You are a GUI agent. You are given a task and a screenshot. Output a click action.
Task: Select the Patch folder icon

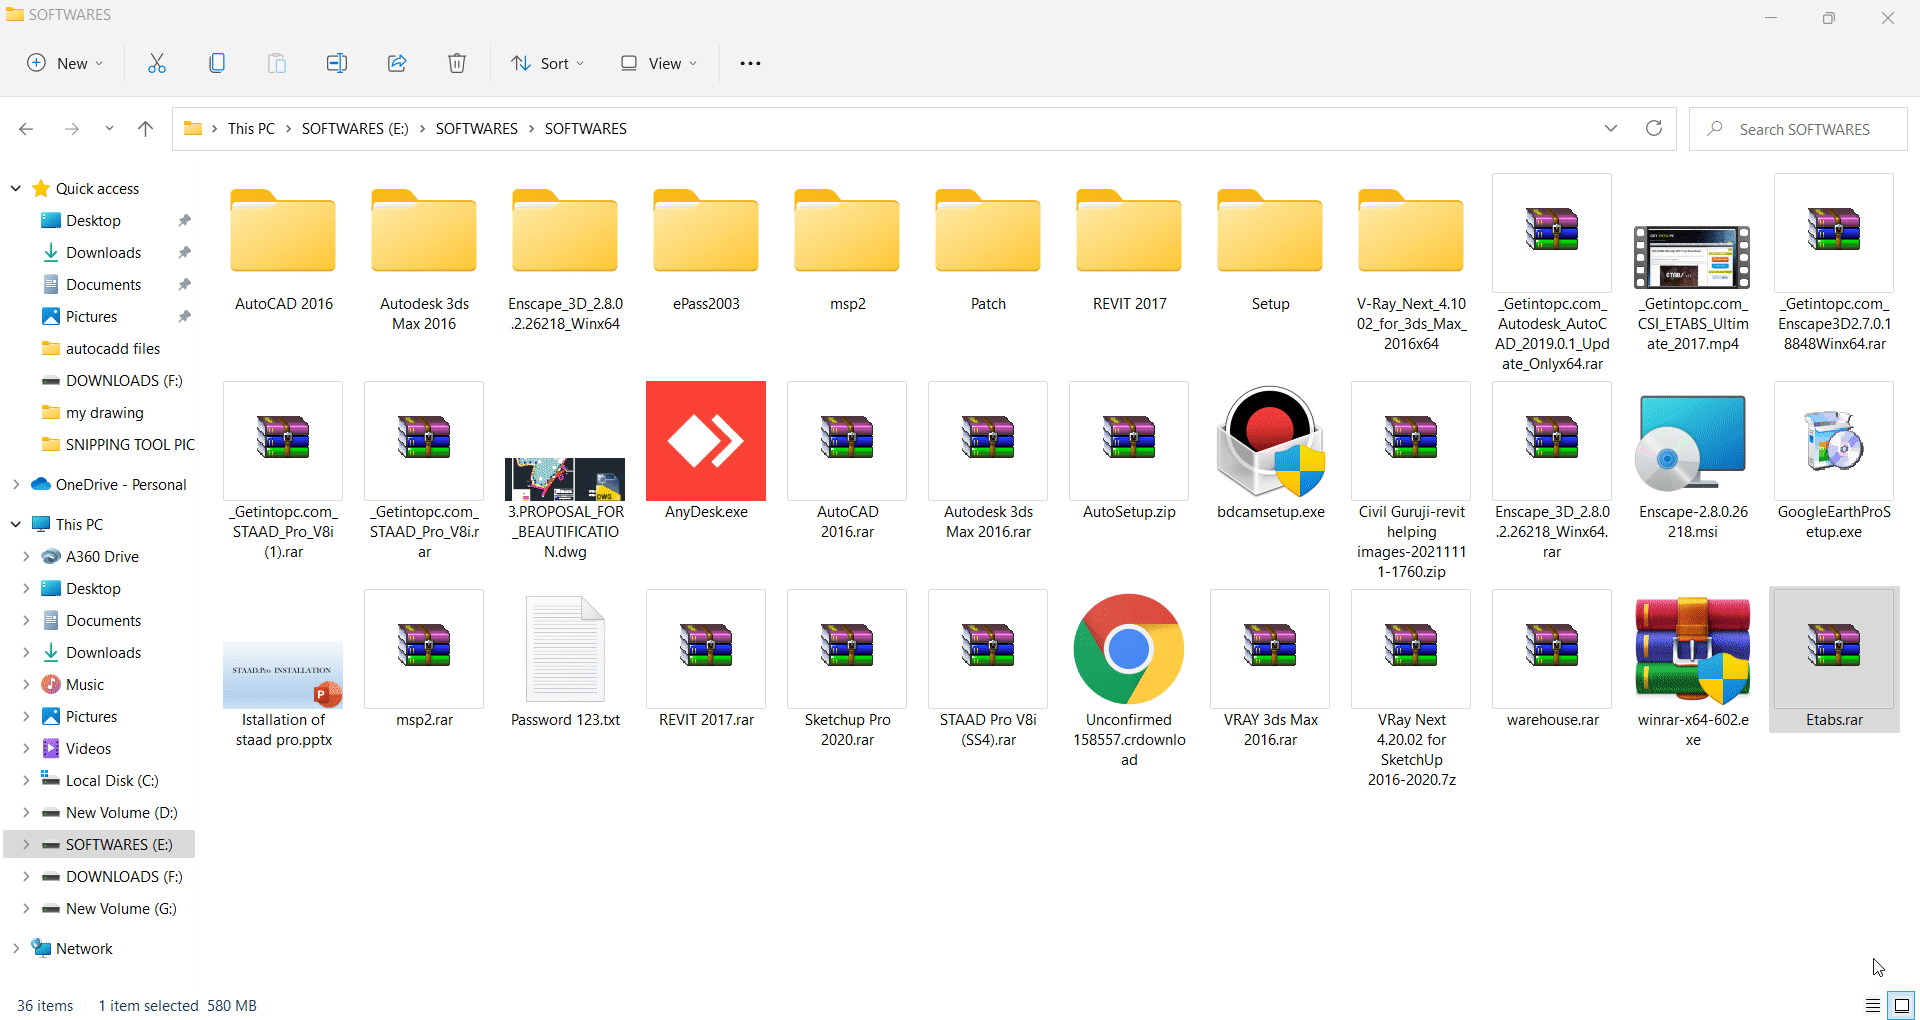point(988,230)
